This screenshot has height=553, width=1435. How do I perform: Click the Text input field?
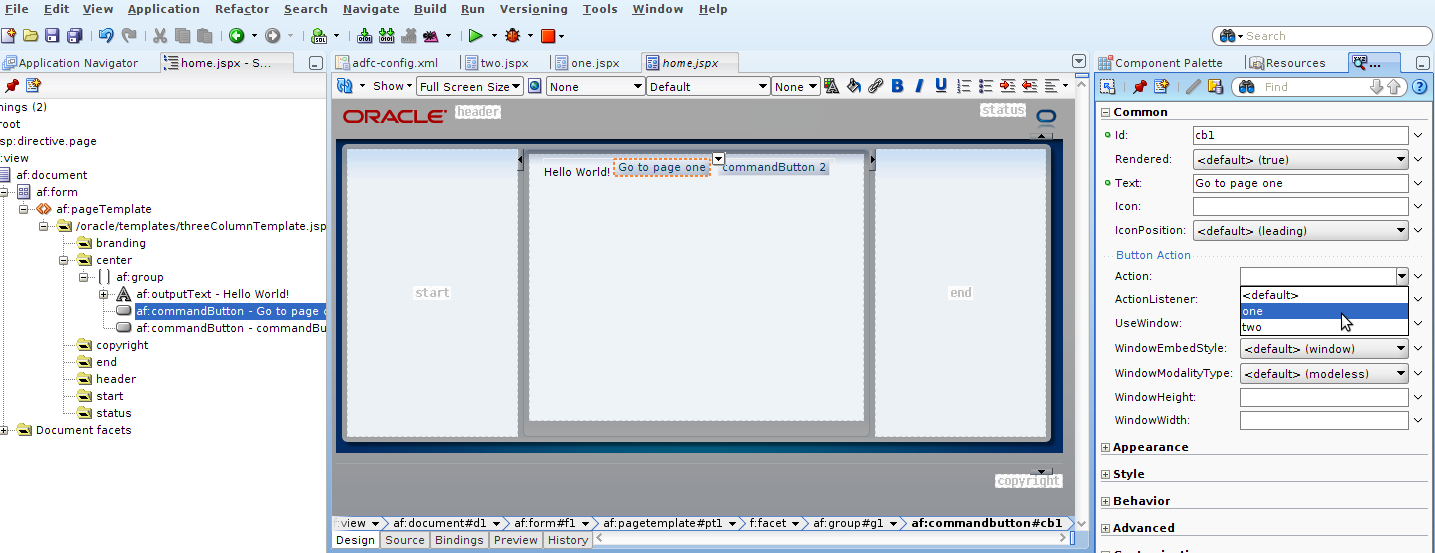[1300, 183]
